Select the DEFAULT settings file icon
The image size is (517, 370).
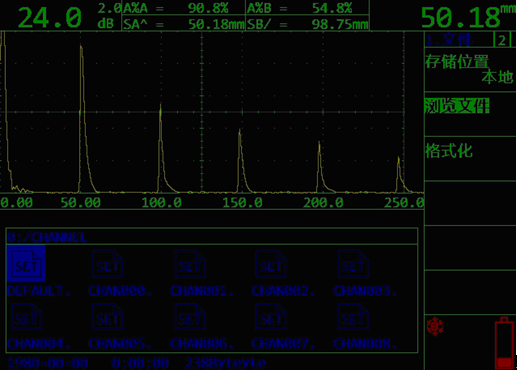(26, 264)
